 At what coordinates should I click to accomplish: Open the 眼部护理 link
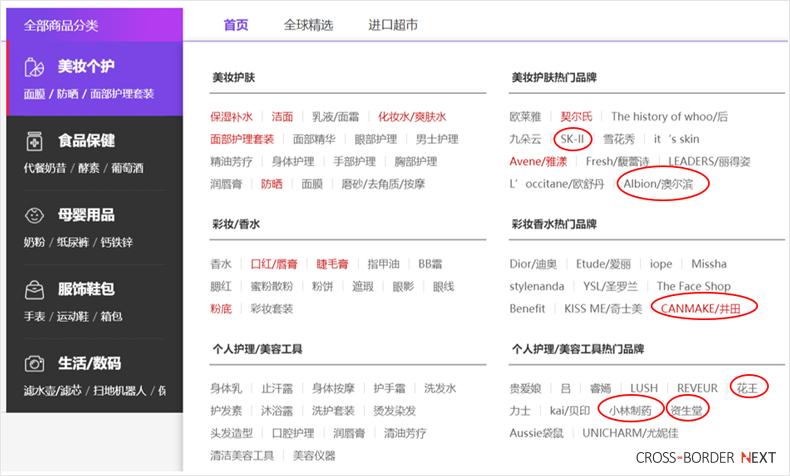point(375,139)
